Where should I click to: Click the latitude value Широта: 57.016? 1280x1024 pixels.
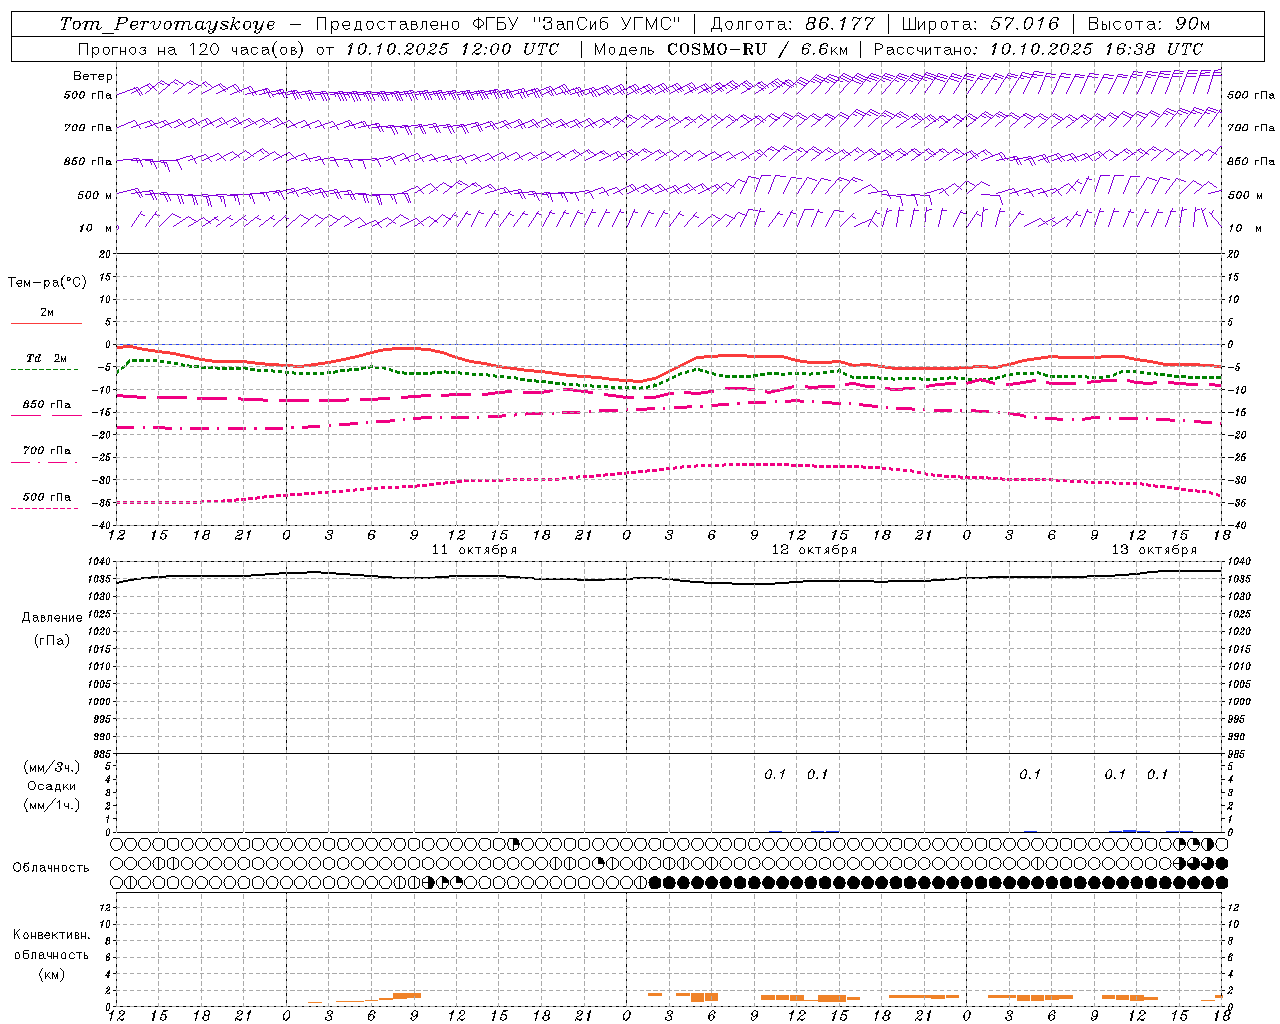980,24
